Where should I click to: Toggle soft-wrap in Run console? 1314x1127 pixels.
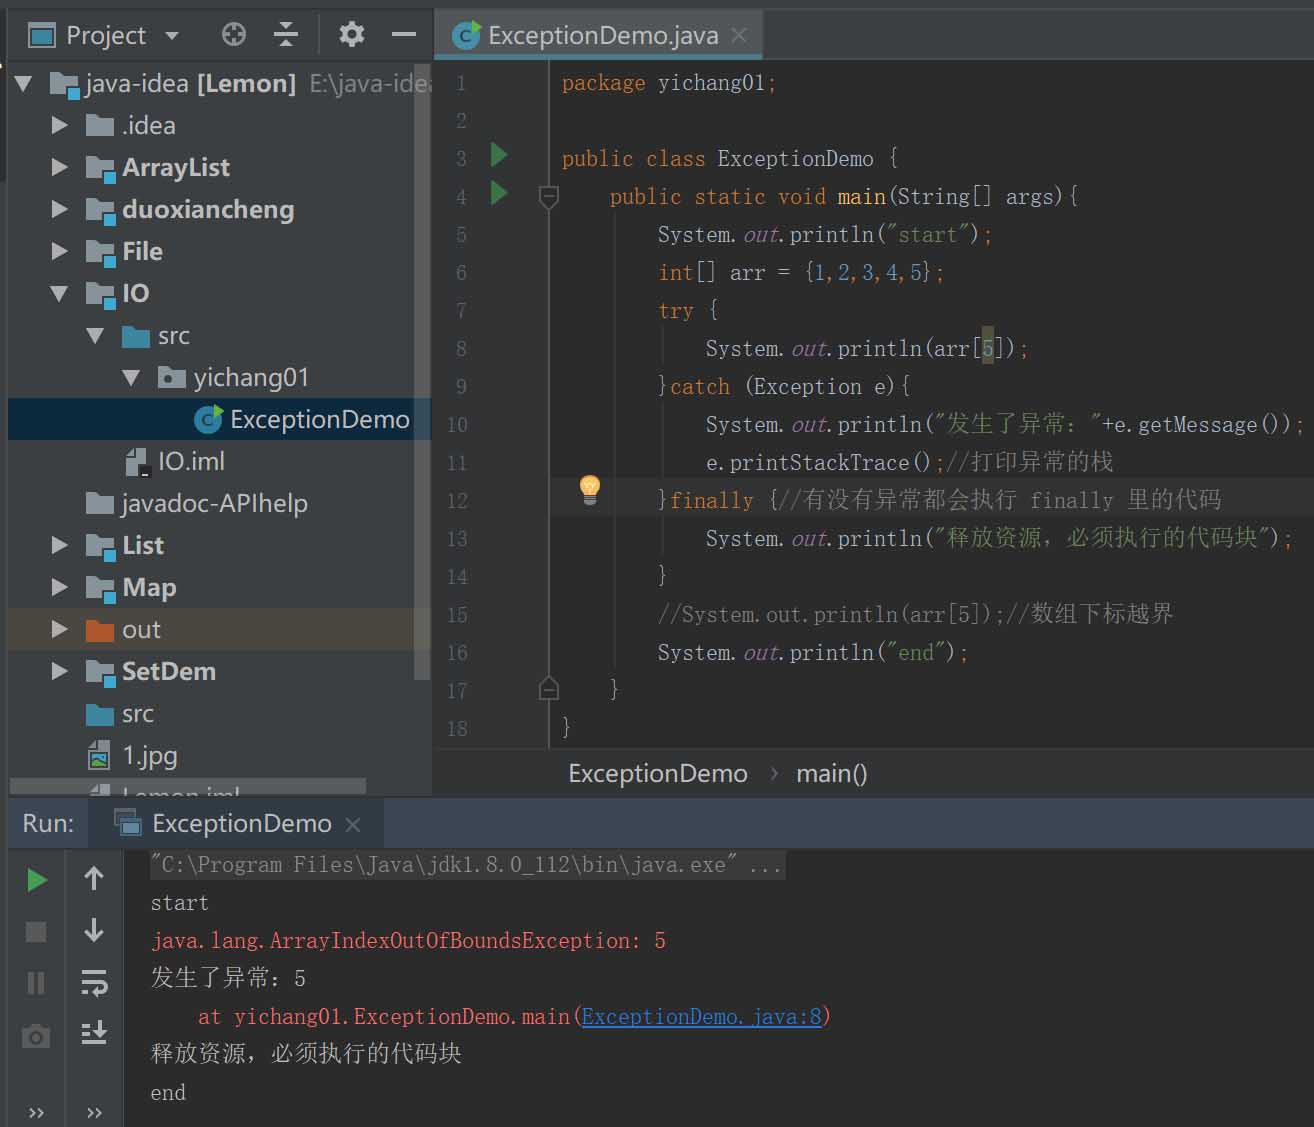coord(94,983)
